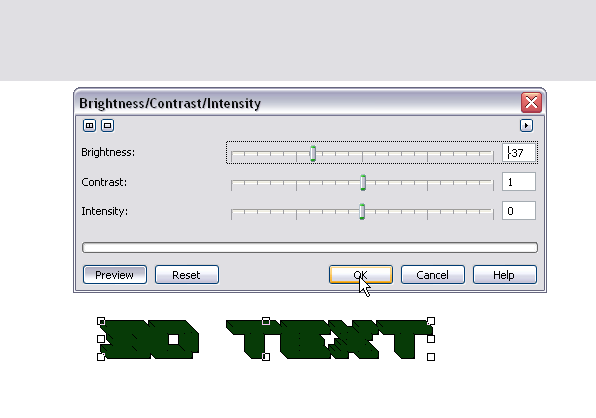Reset the adjustment values
The image size is (596, 418).
point(187,275)
